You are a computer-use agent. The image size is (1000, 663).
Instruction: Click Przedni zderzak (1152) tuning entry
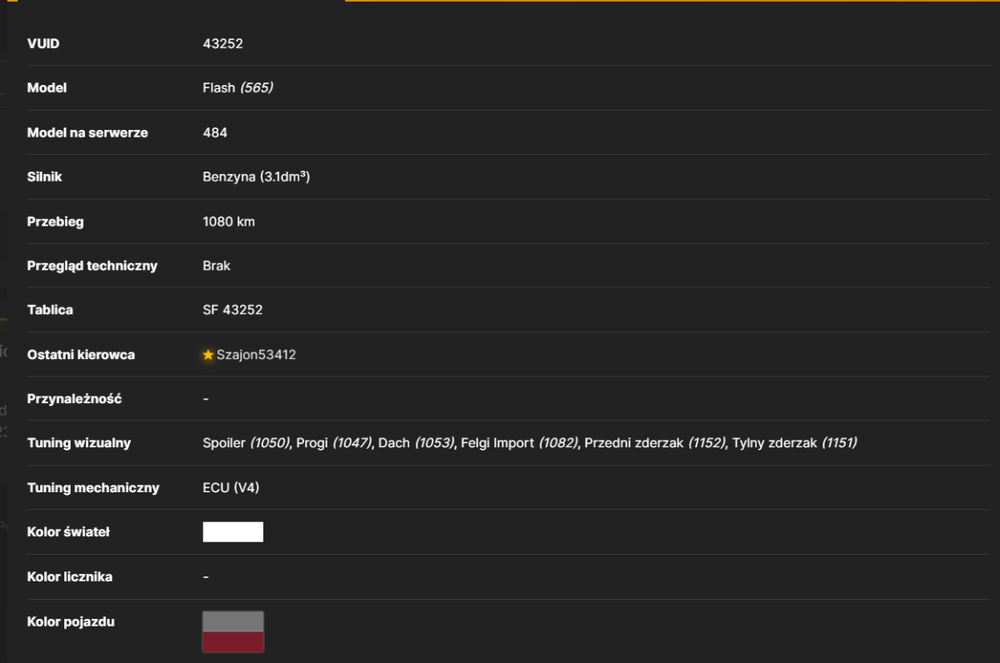click(x=655, y=443)
